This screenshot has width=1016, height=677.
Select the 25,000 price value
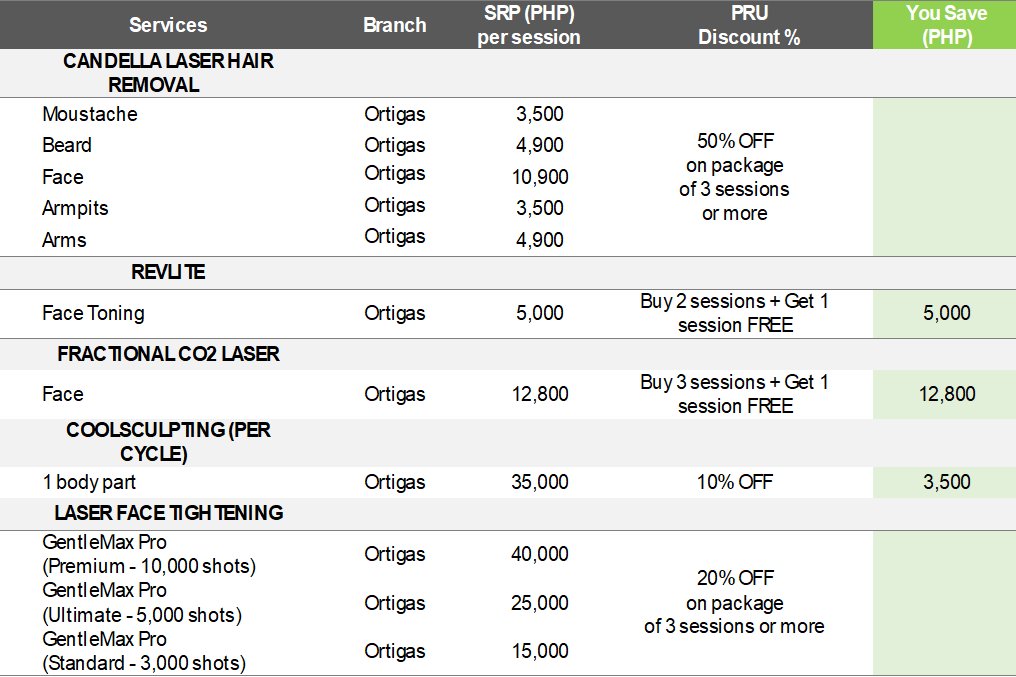click(540, 603)
